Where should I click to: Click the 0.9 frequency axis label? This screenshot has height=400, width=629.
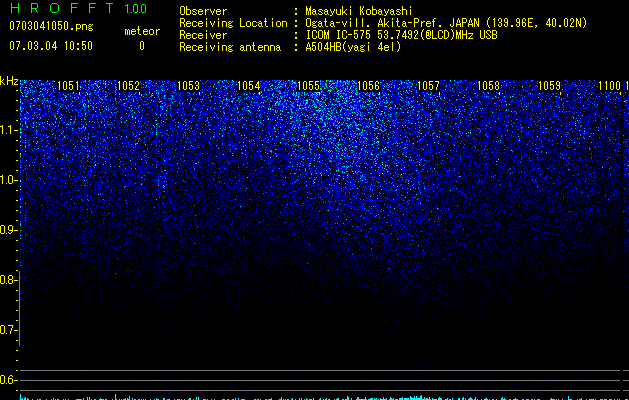click(x=8, y=230)
